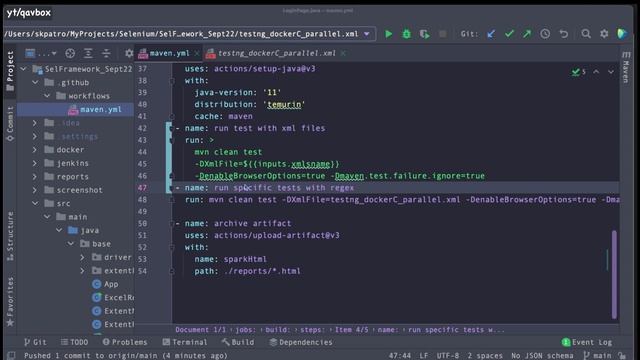Go to previous highlighted error arrow
640x360 pixels.
(x=596, y=72)
